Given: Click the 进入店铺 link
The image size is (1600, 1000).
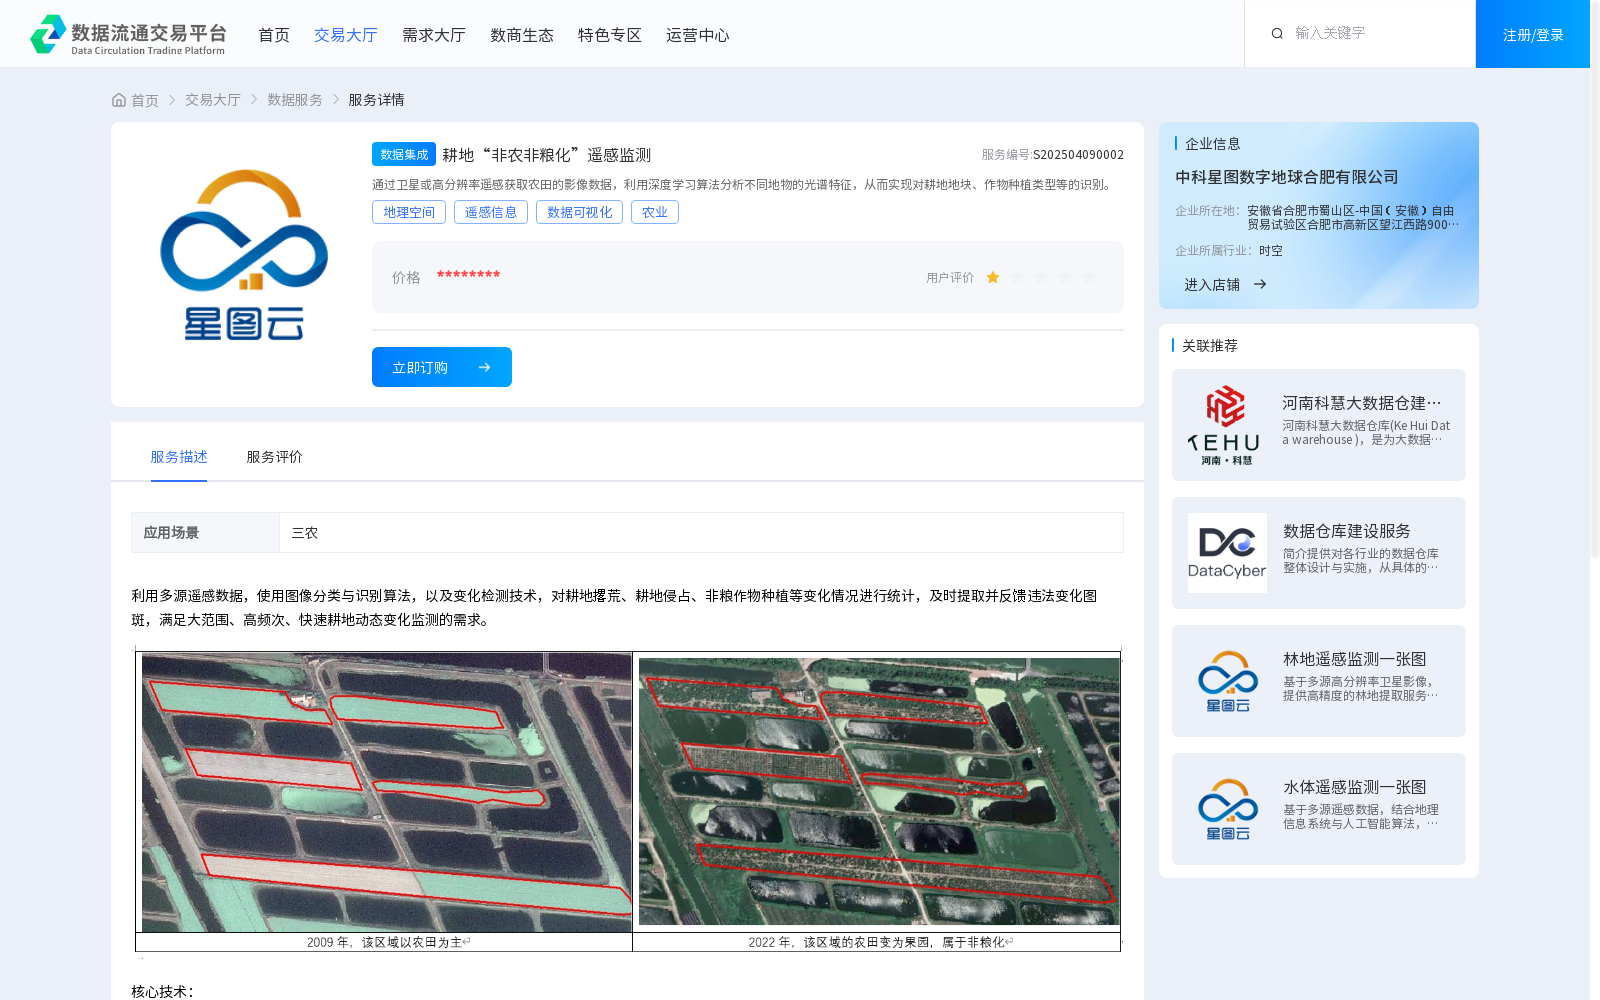Looking at the screenshot, I should click(x=1212, y=285).
